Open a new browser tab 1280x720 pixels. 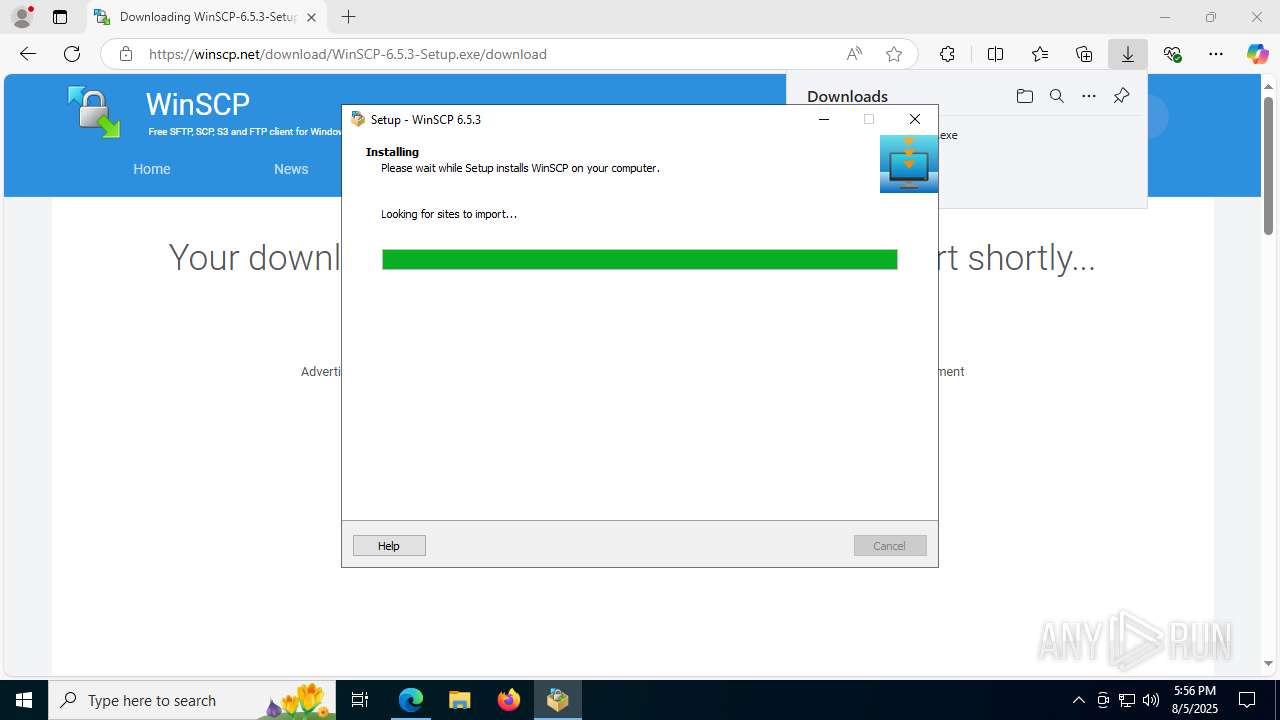tap(348, 17)
